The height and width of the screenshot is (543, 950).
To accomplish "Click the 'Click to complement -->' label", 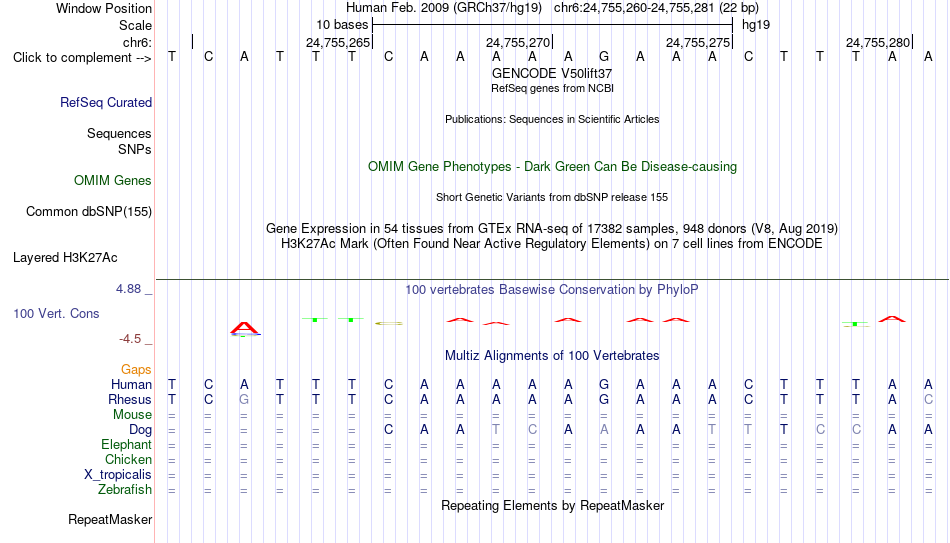I will click(82, 58).
